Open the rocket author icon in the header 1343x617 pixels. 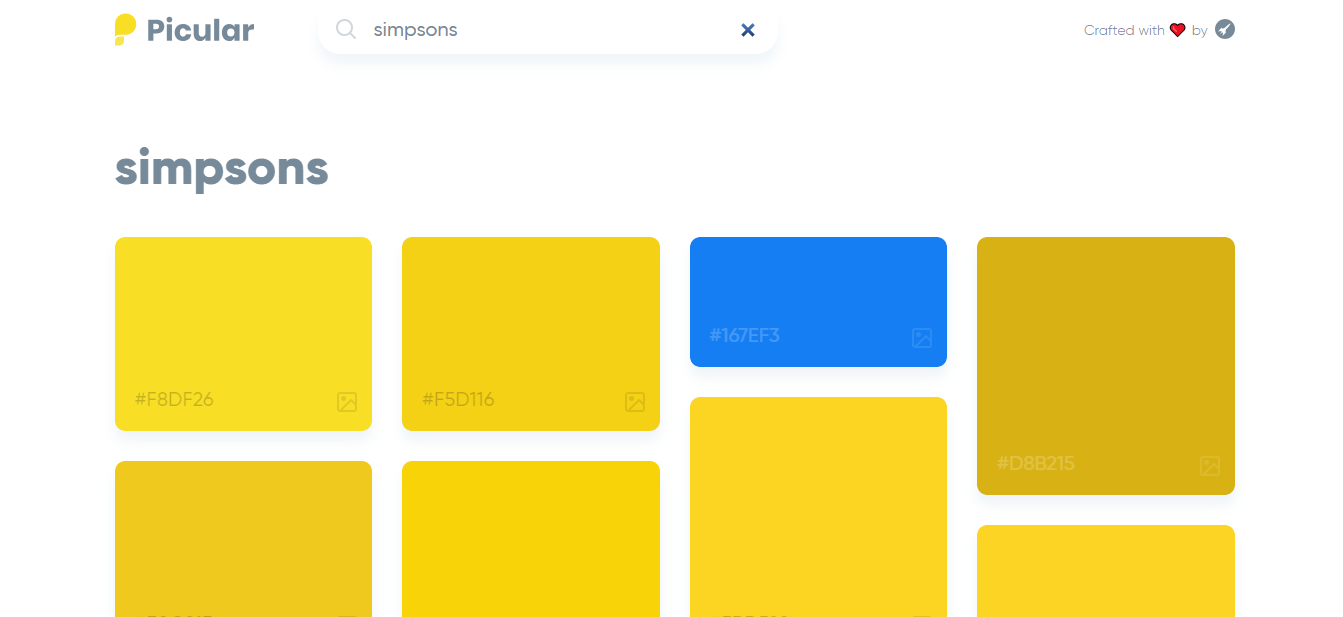1225,30
